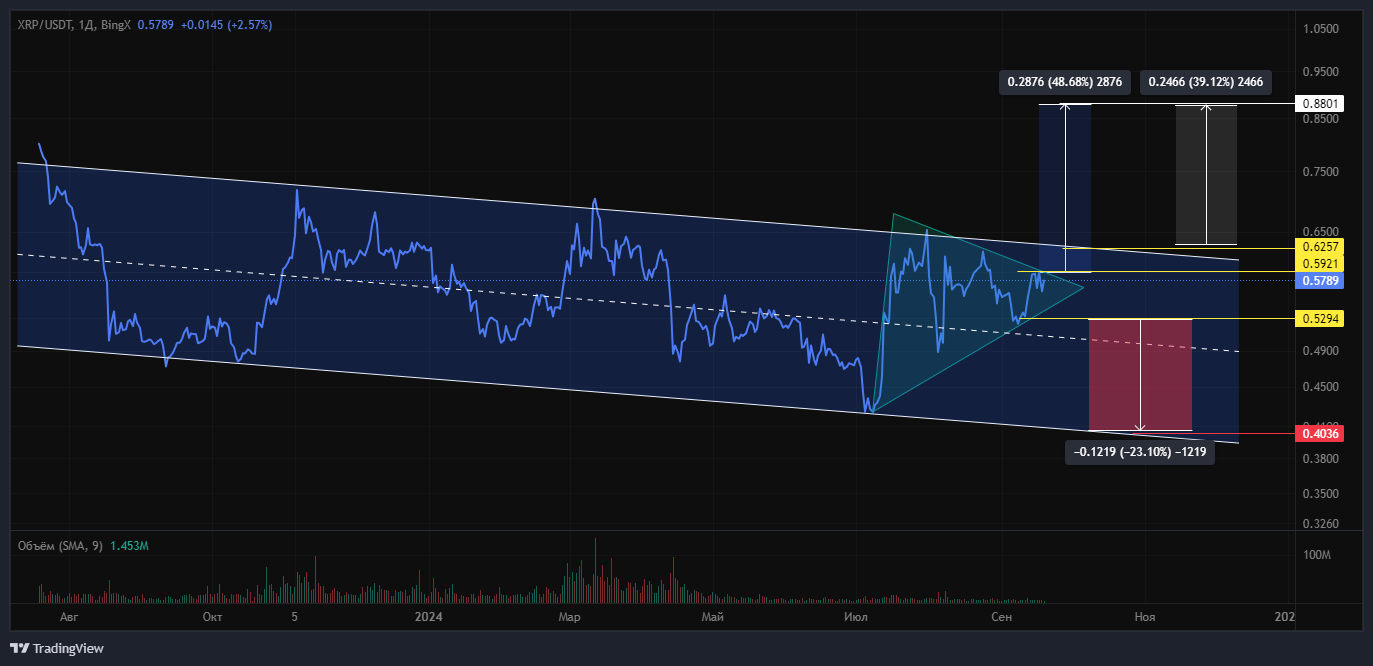Click the 0.7500 price axis tick

click(1320, 172)
